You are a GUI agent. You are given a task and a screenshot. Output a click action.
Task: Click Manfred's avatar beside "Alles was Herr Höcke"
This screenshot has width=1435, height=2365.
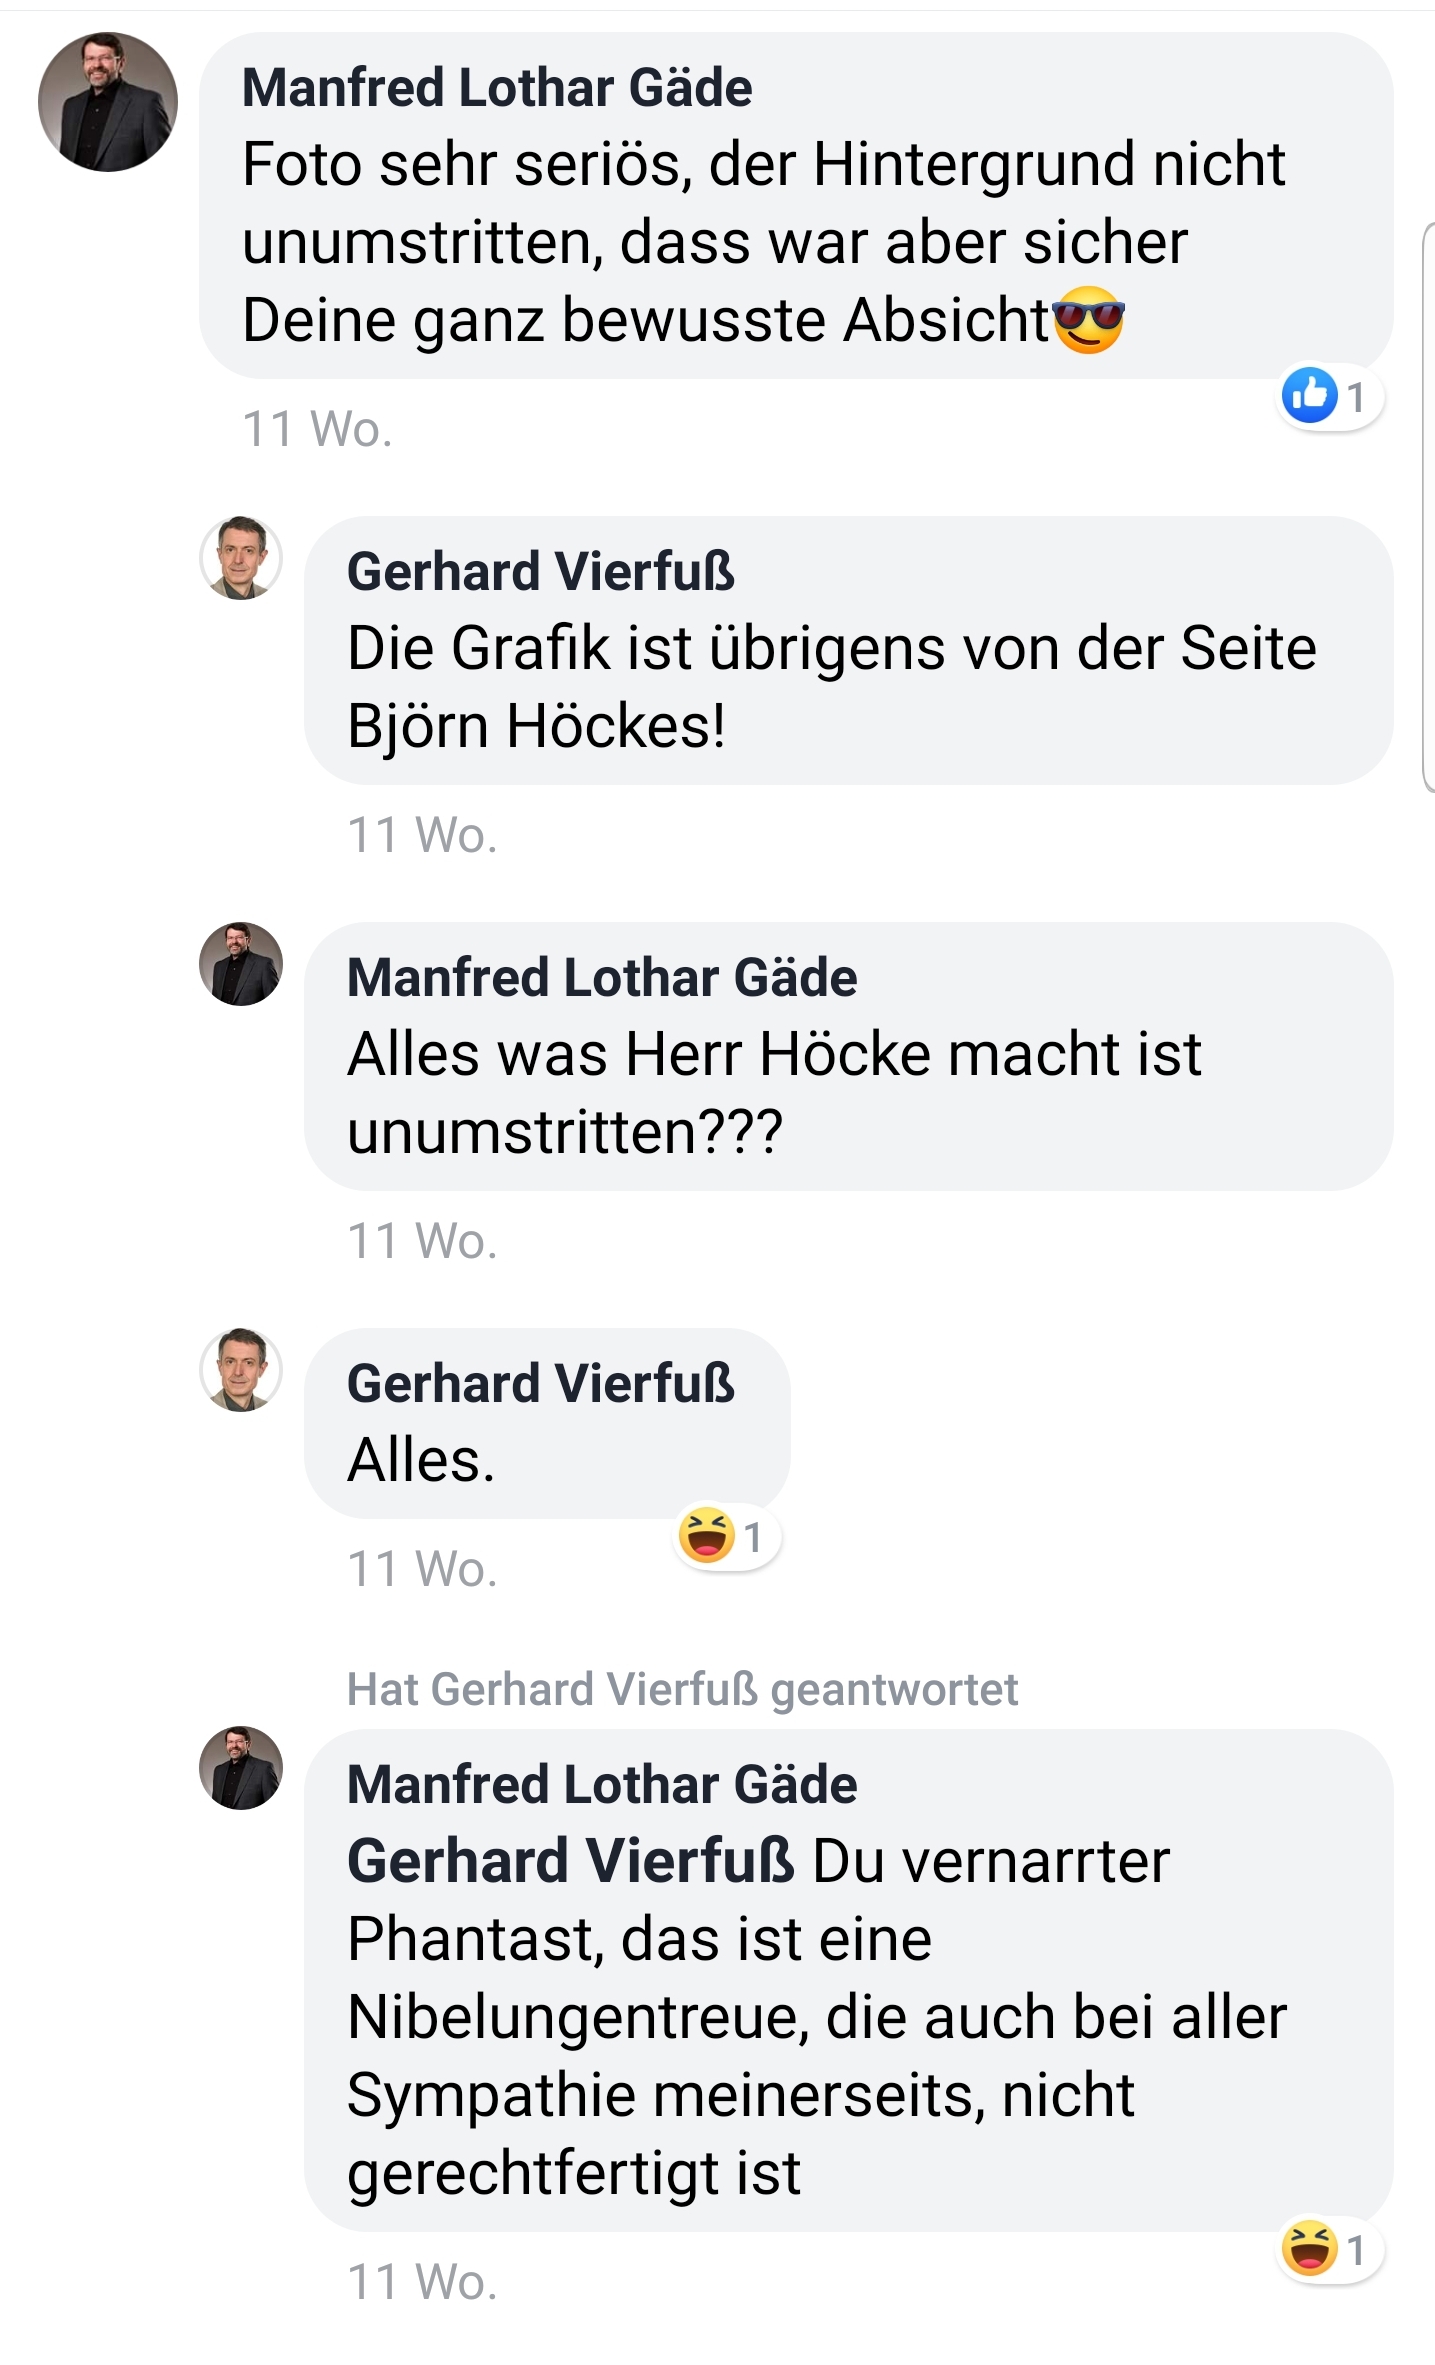point(241,964)
